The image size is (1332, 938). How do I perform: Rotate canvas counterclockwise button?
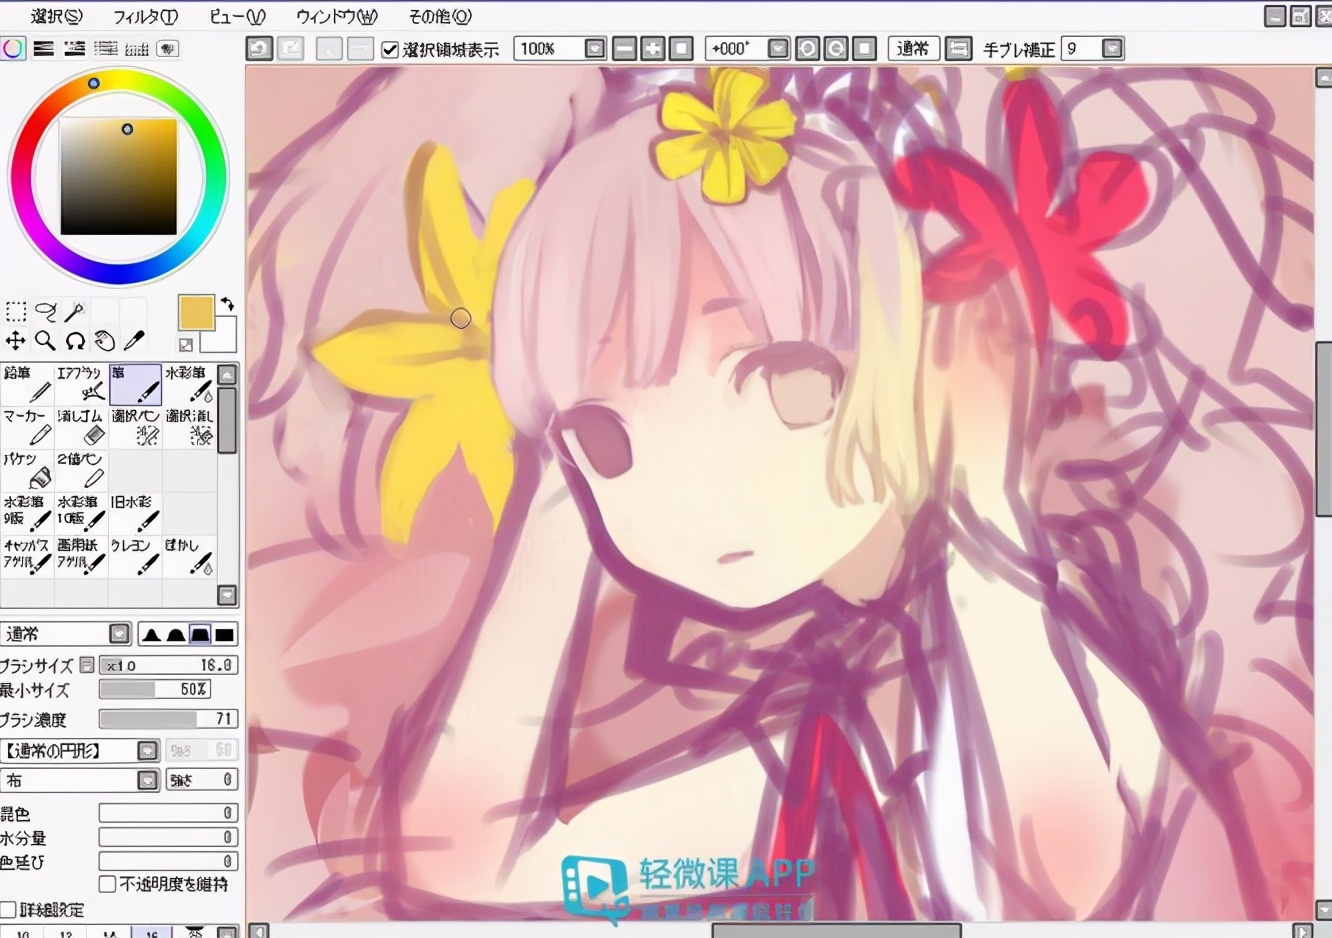coord(807,48)
